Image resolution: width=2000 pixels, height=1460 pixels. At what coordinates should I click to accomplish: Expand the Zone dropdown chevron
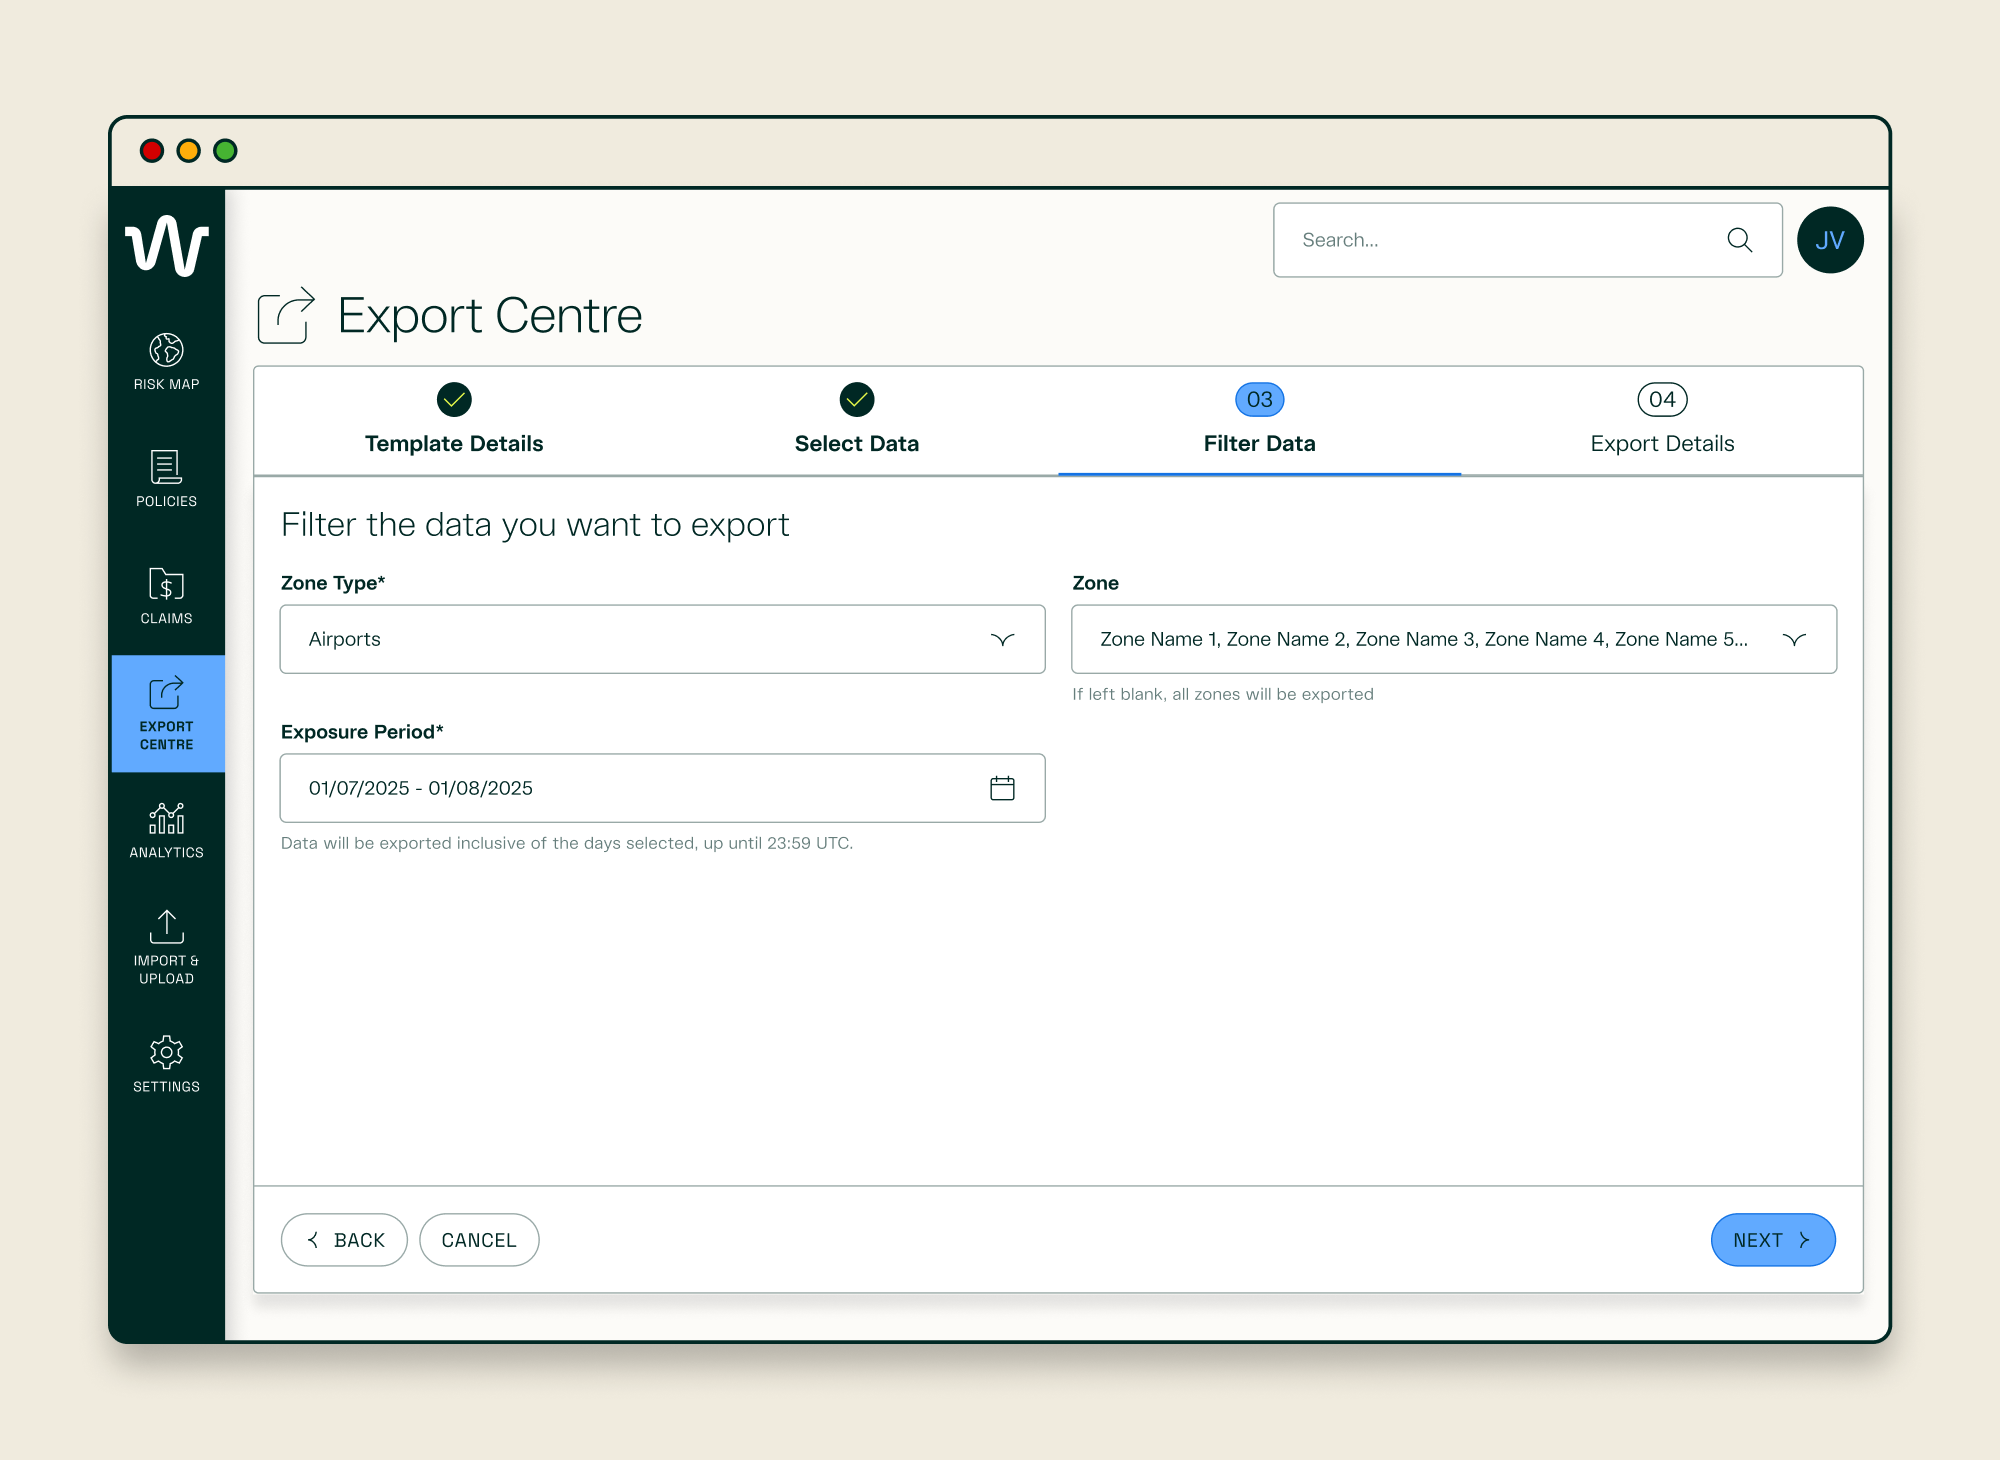pyautogui.click(x=1794, y=640)
